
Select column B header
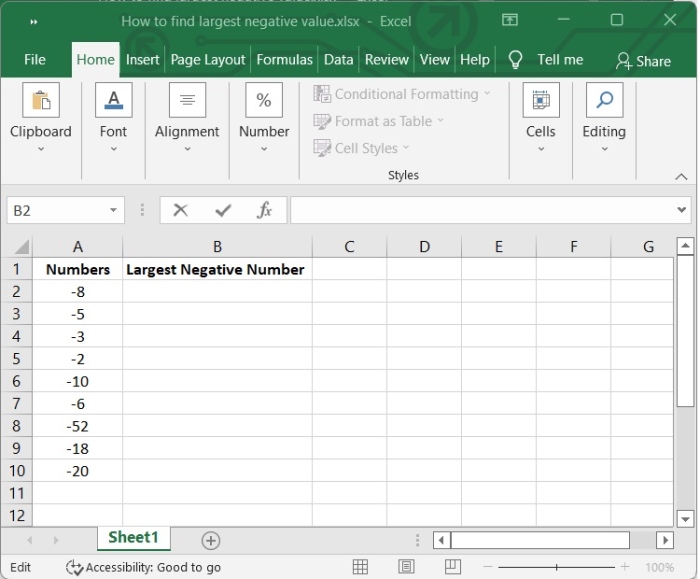pos(217,246)
